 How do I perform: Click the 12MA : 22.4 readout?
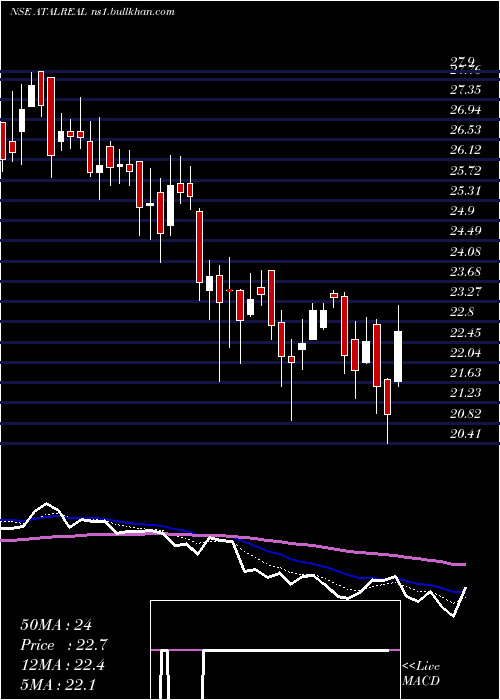(x=62, y=665)
